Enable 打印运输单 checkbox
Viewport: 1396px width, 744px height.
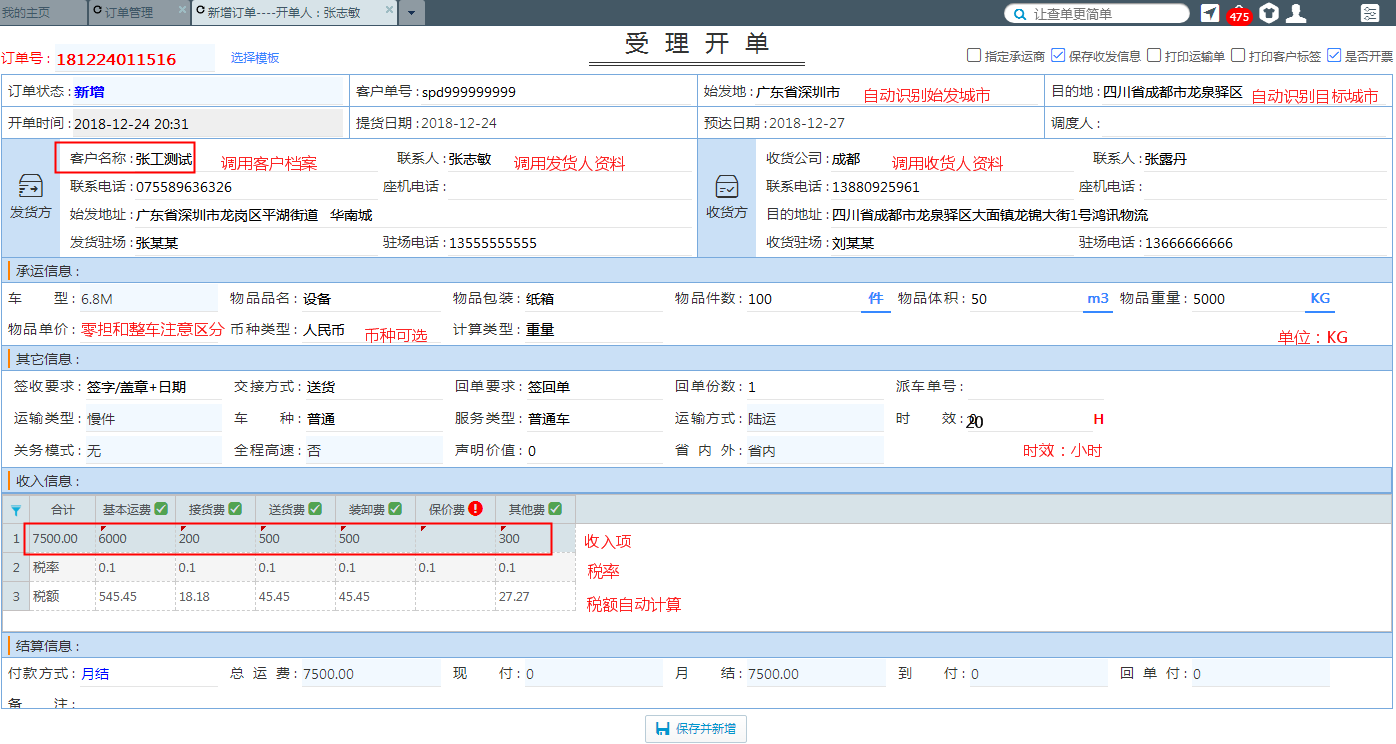pos(1154,56)
